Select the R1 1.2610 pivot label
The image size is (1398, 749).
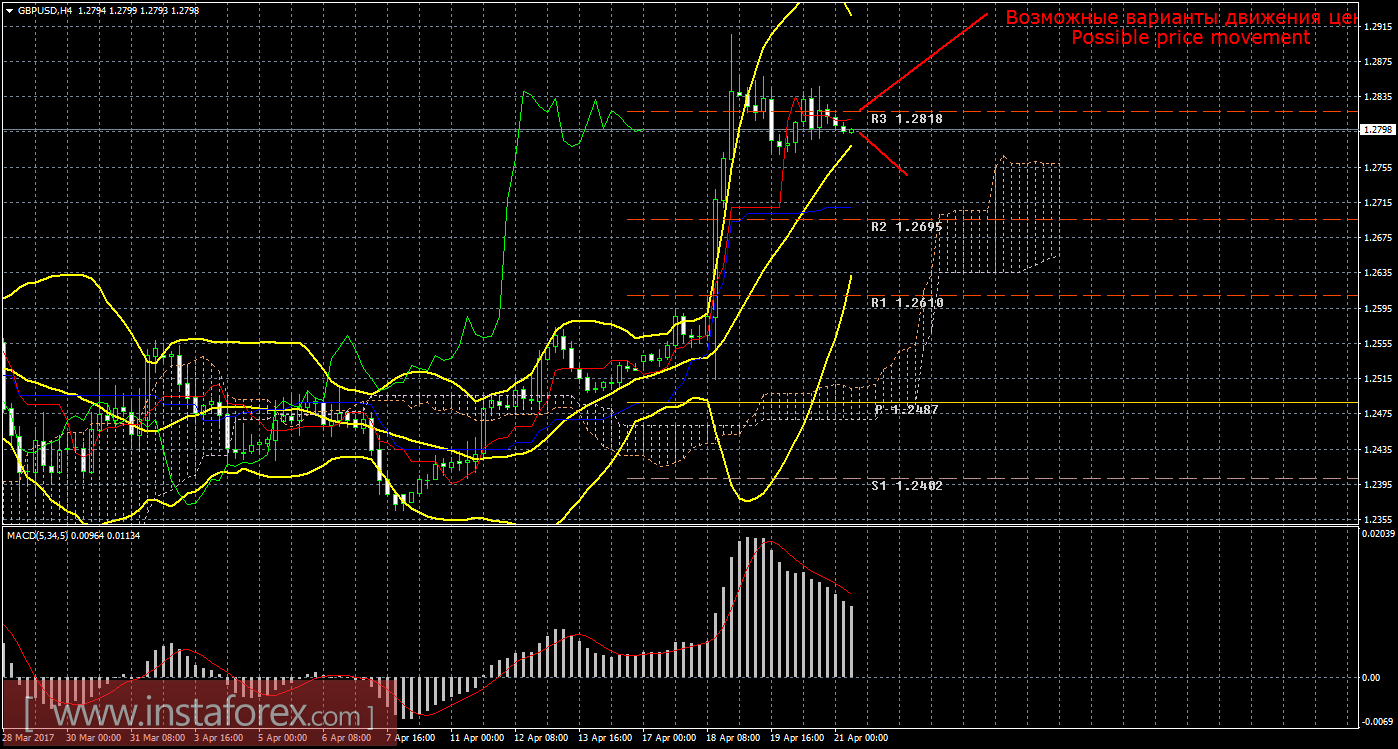(907, 302)
